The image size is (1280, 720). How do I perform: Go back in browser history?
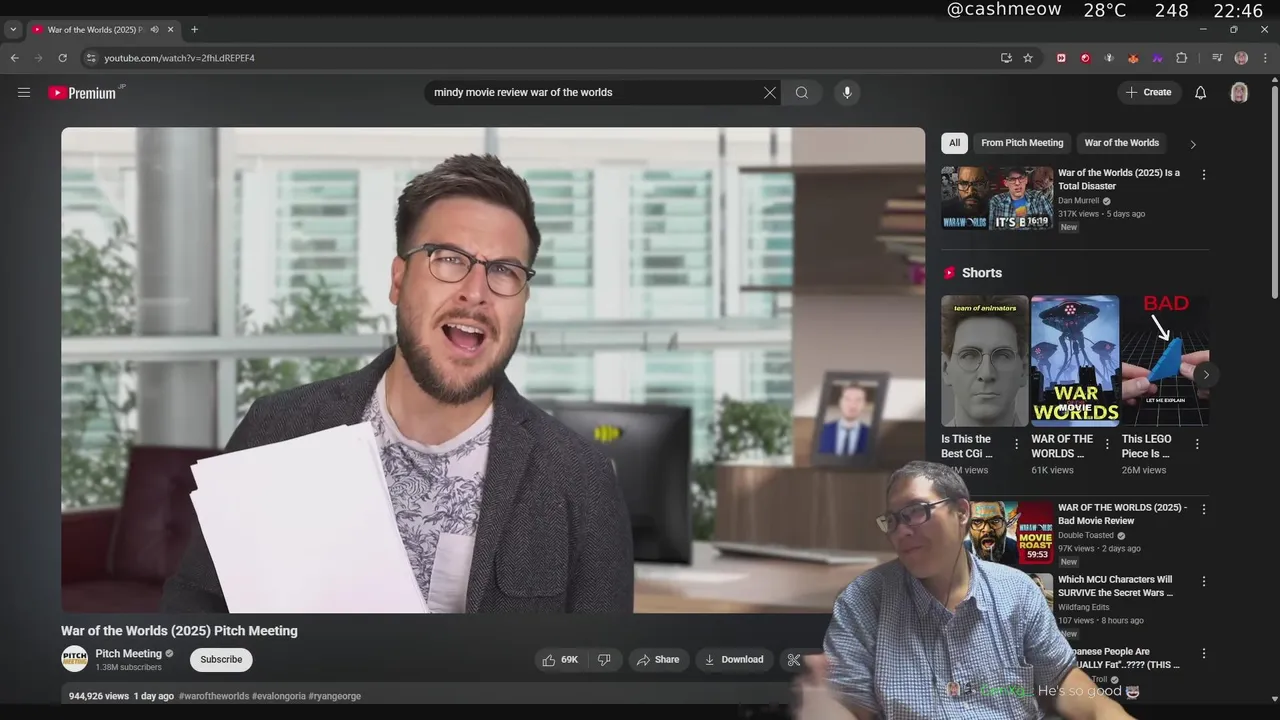[15, 58]
